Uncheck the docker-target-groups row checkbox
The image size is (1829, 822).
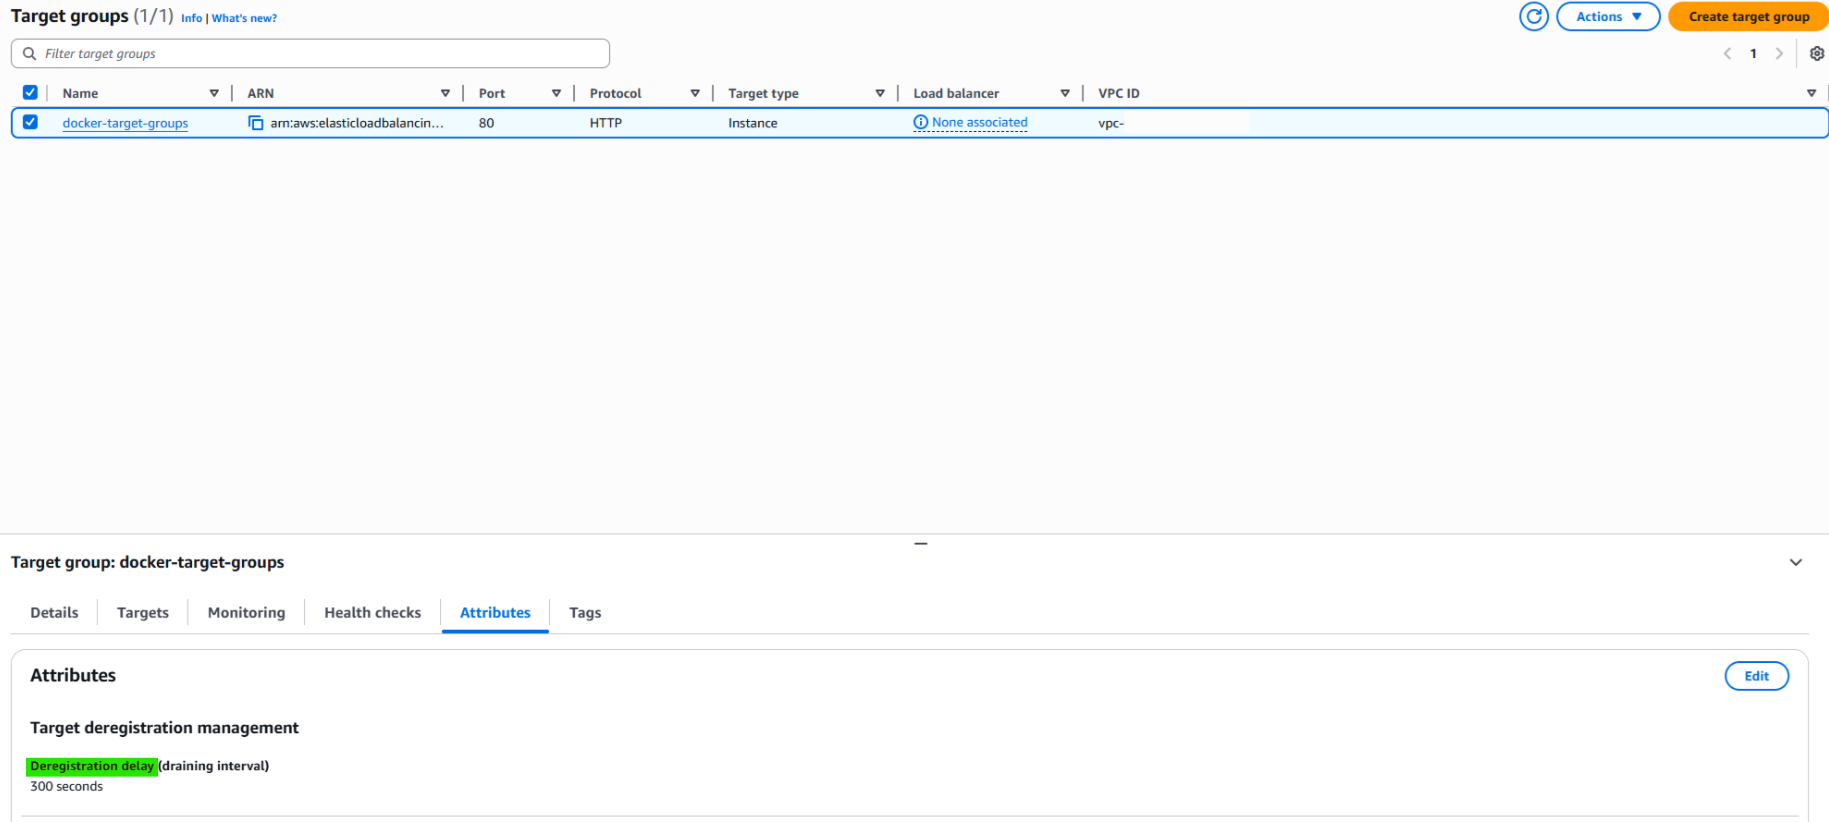tap(30, 122)
